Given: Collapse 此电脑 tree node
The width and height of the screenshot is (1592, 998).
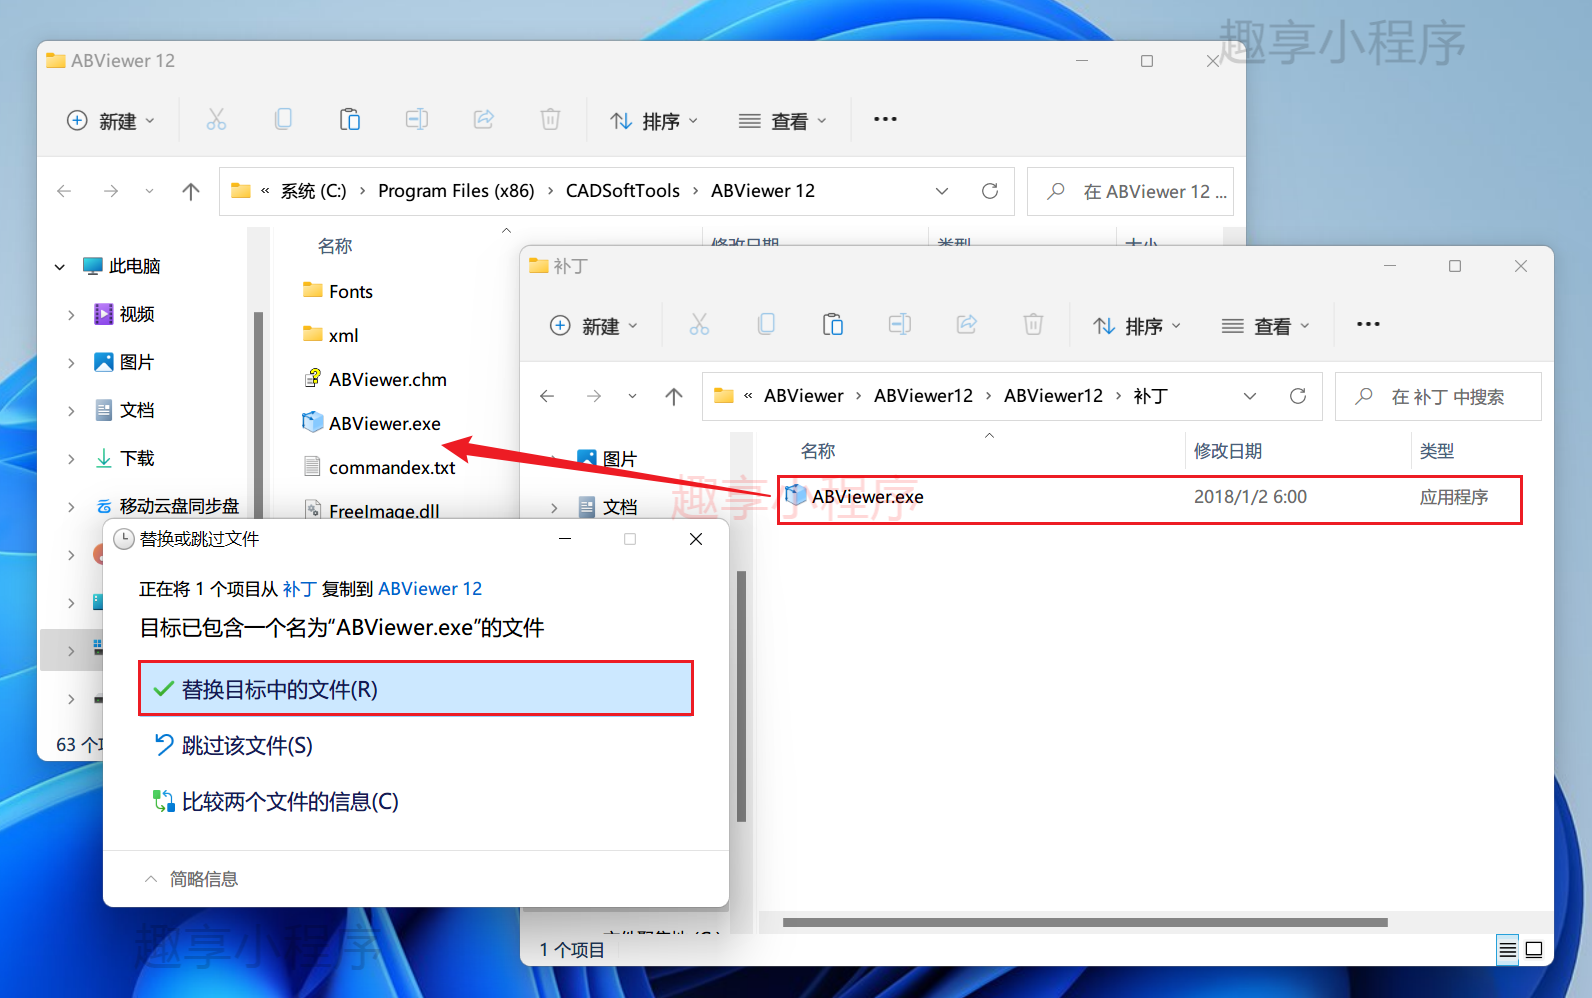Looking at the screenshot, I should click(60, 267).
